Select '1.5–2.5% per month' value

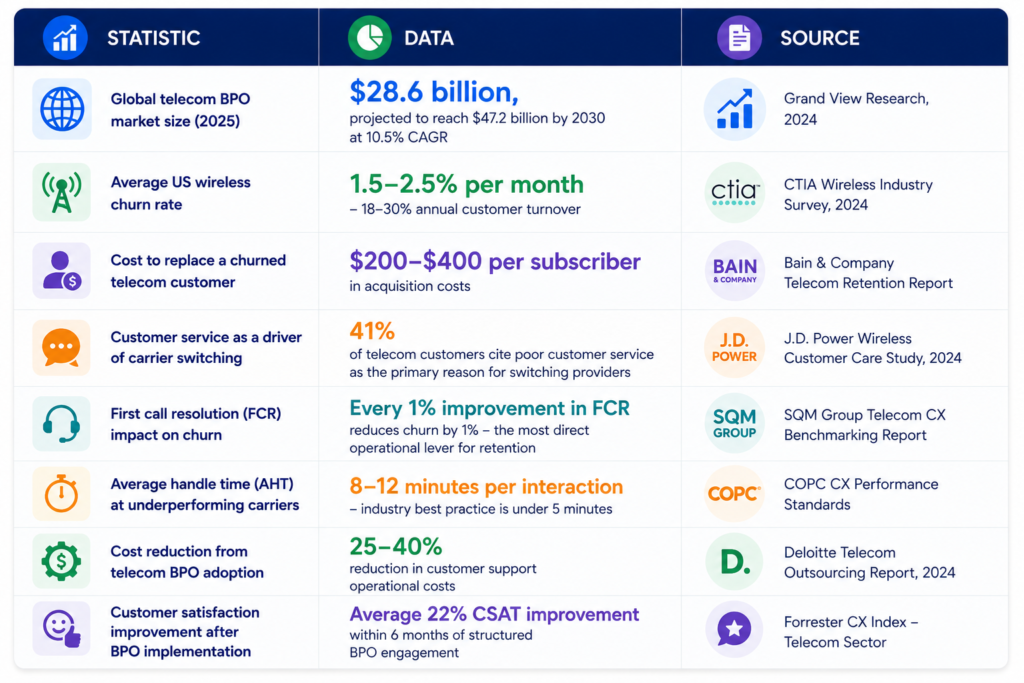[x=466, y=184]
